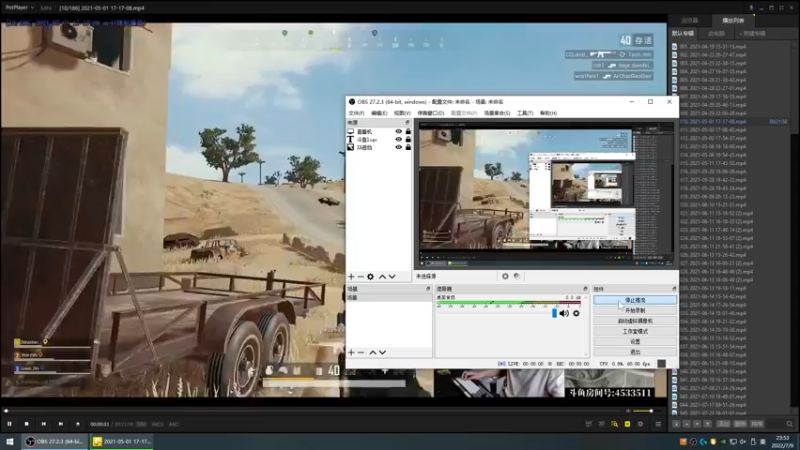This screenshot has height=450, width=800.
Task: Toggle visibility eye of the display capture source
Action: [398, 132]
